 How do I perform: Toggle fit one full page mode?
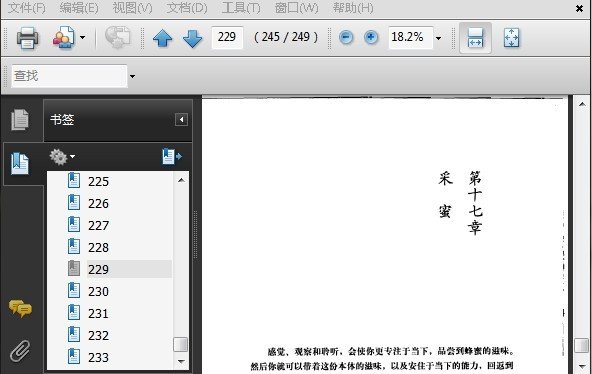(511, 37)
